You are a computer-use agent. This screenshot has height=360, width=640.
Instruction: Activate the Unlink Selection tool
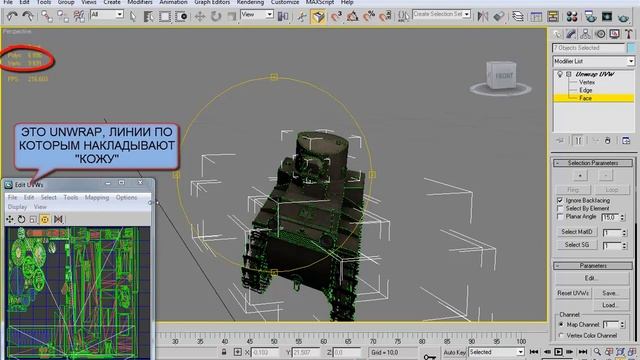coord(63,16)
